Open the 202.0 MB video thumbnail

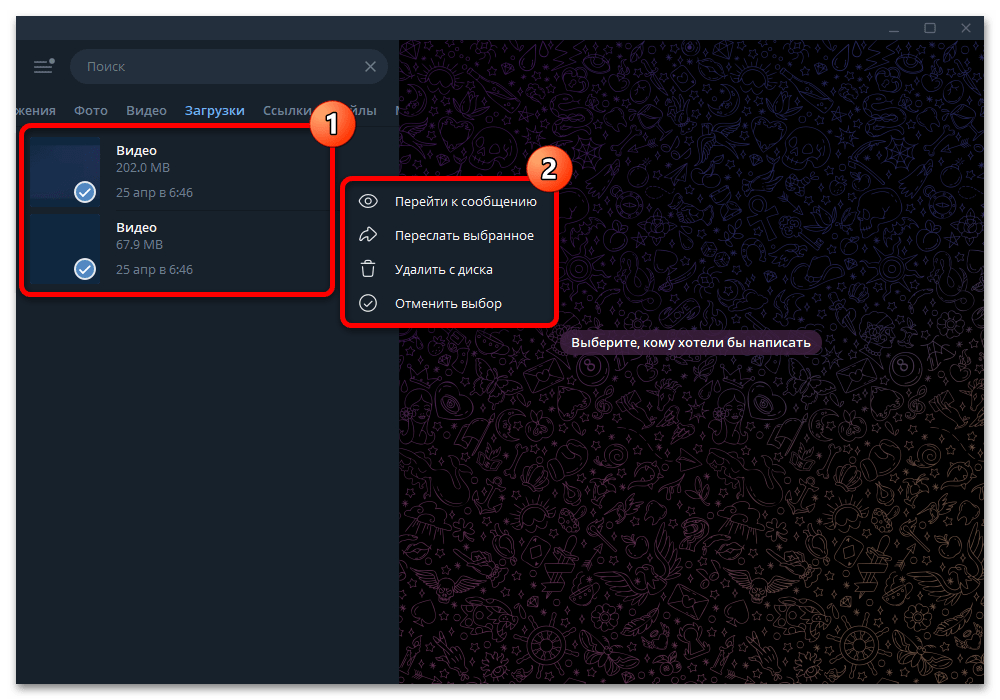coord(65,171)
